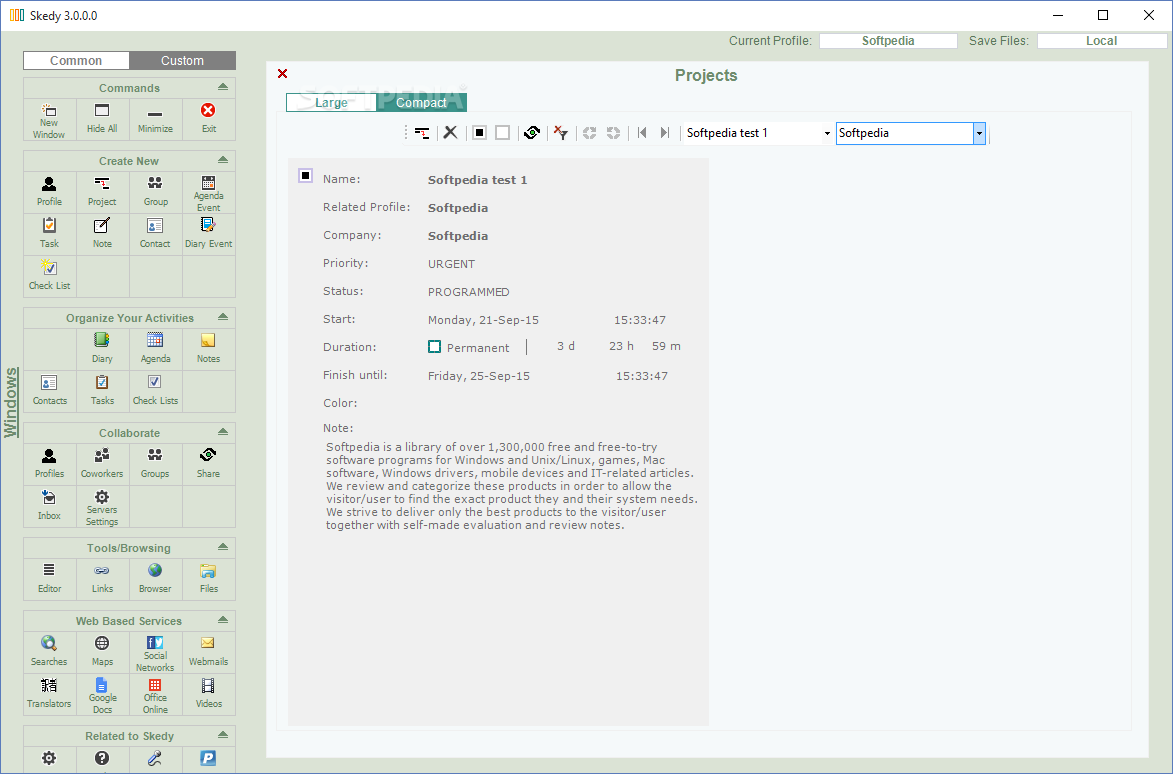
Task: Click the red Exit icon
Action: tap(209, 120)
